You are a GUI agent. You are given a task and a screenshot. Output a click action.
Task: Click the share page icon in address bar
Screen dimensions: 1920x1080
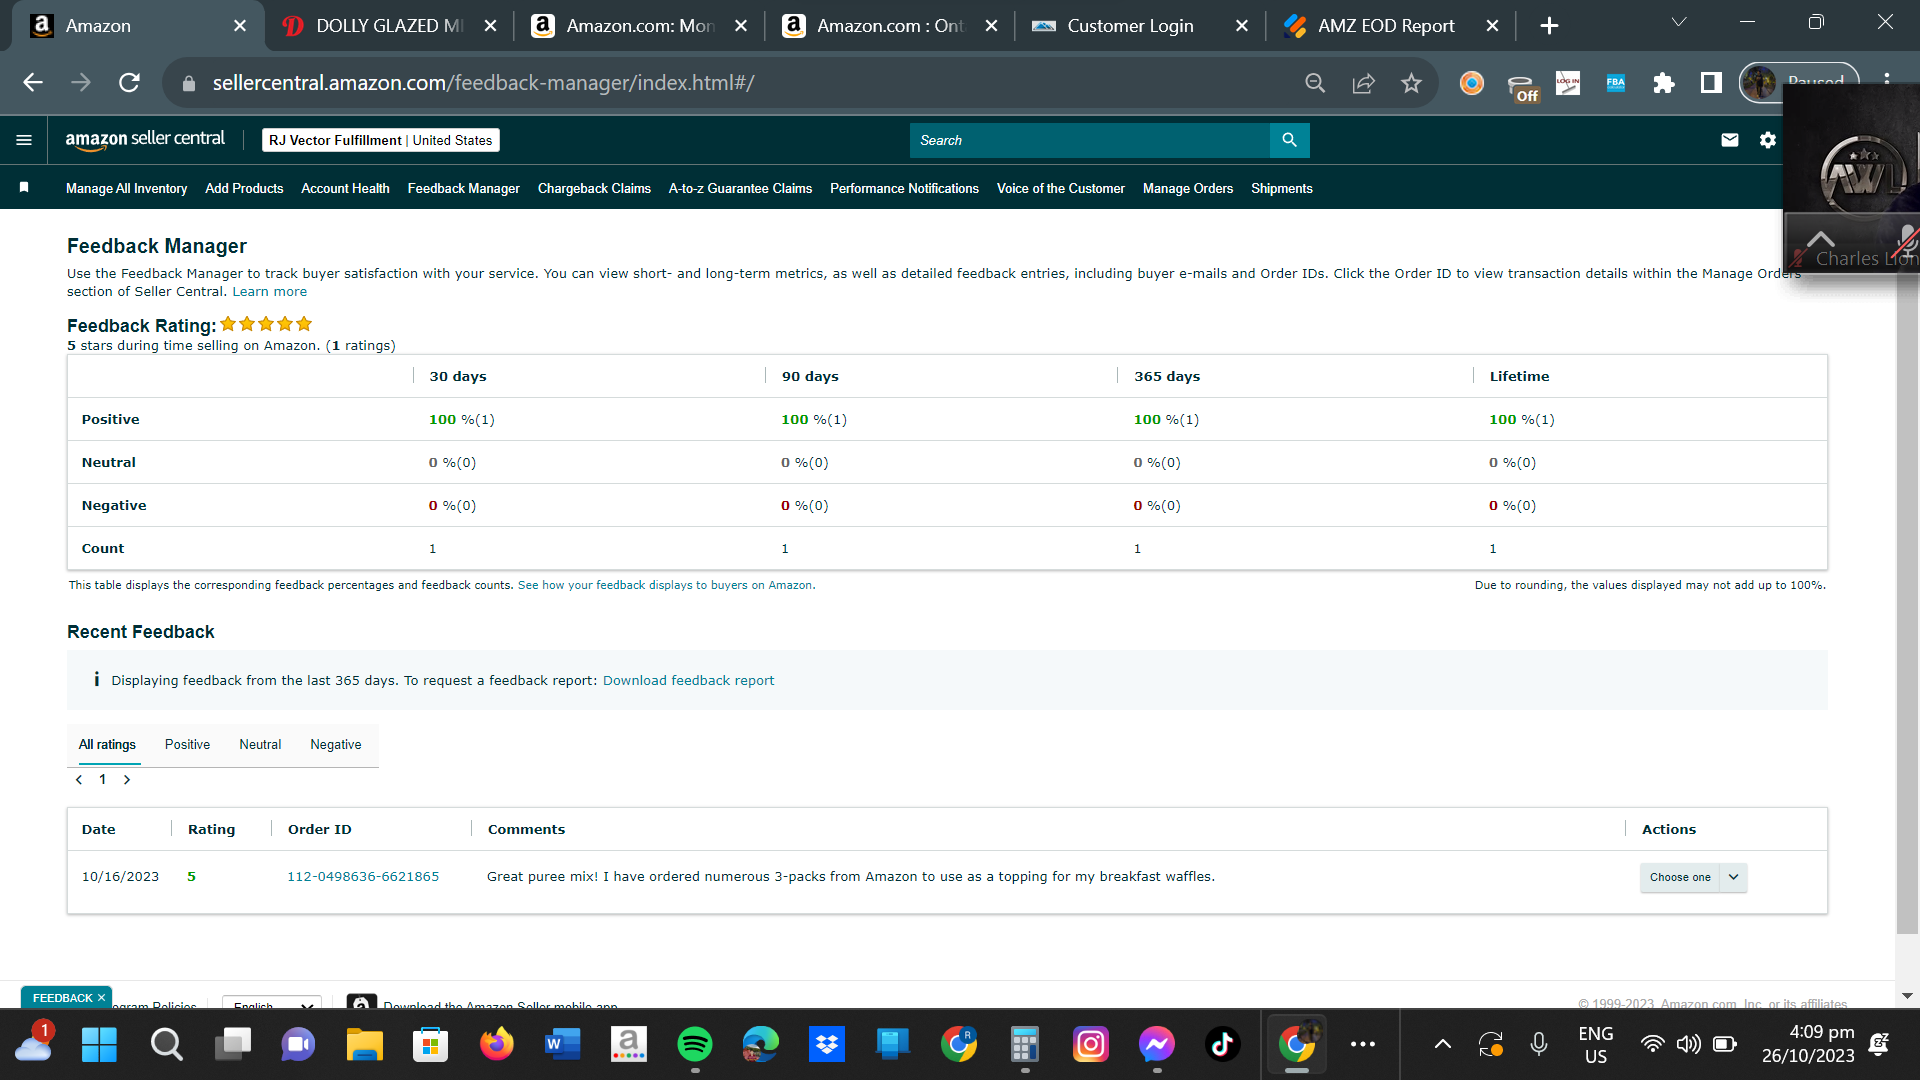pos(1363,83)
